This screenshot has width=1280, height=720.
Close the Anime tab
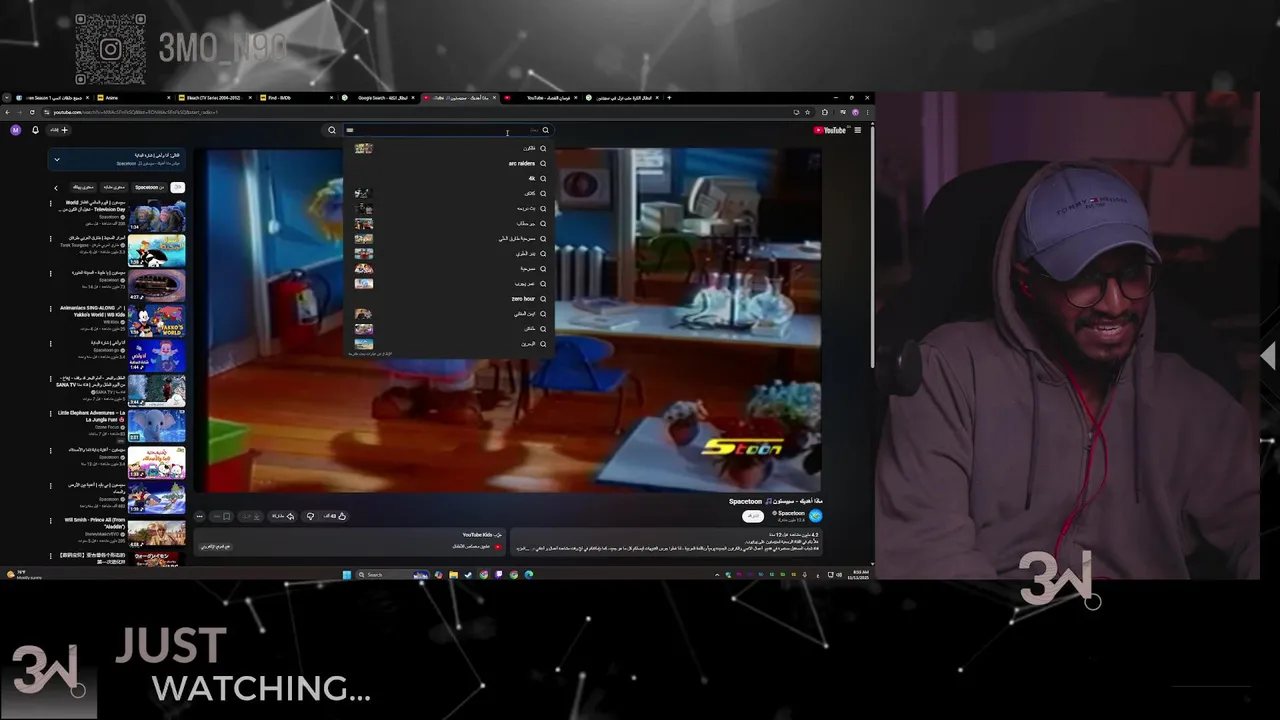click(168, 98)
